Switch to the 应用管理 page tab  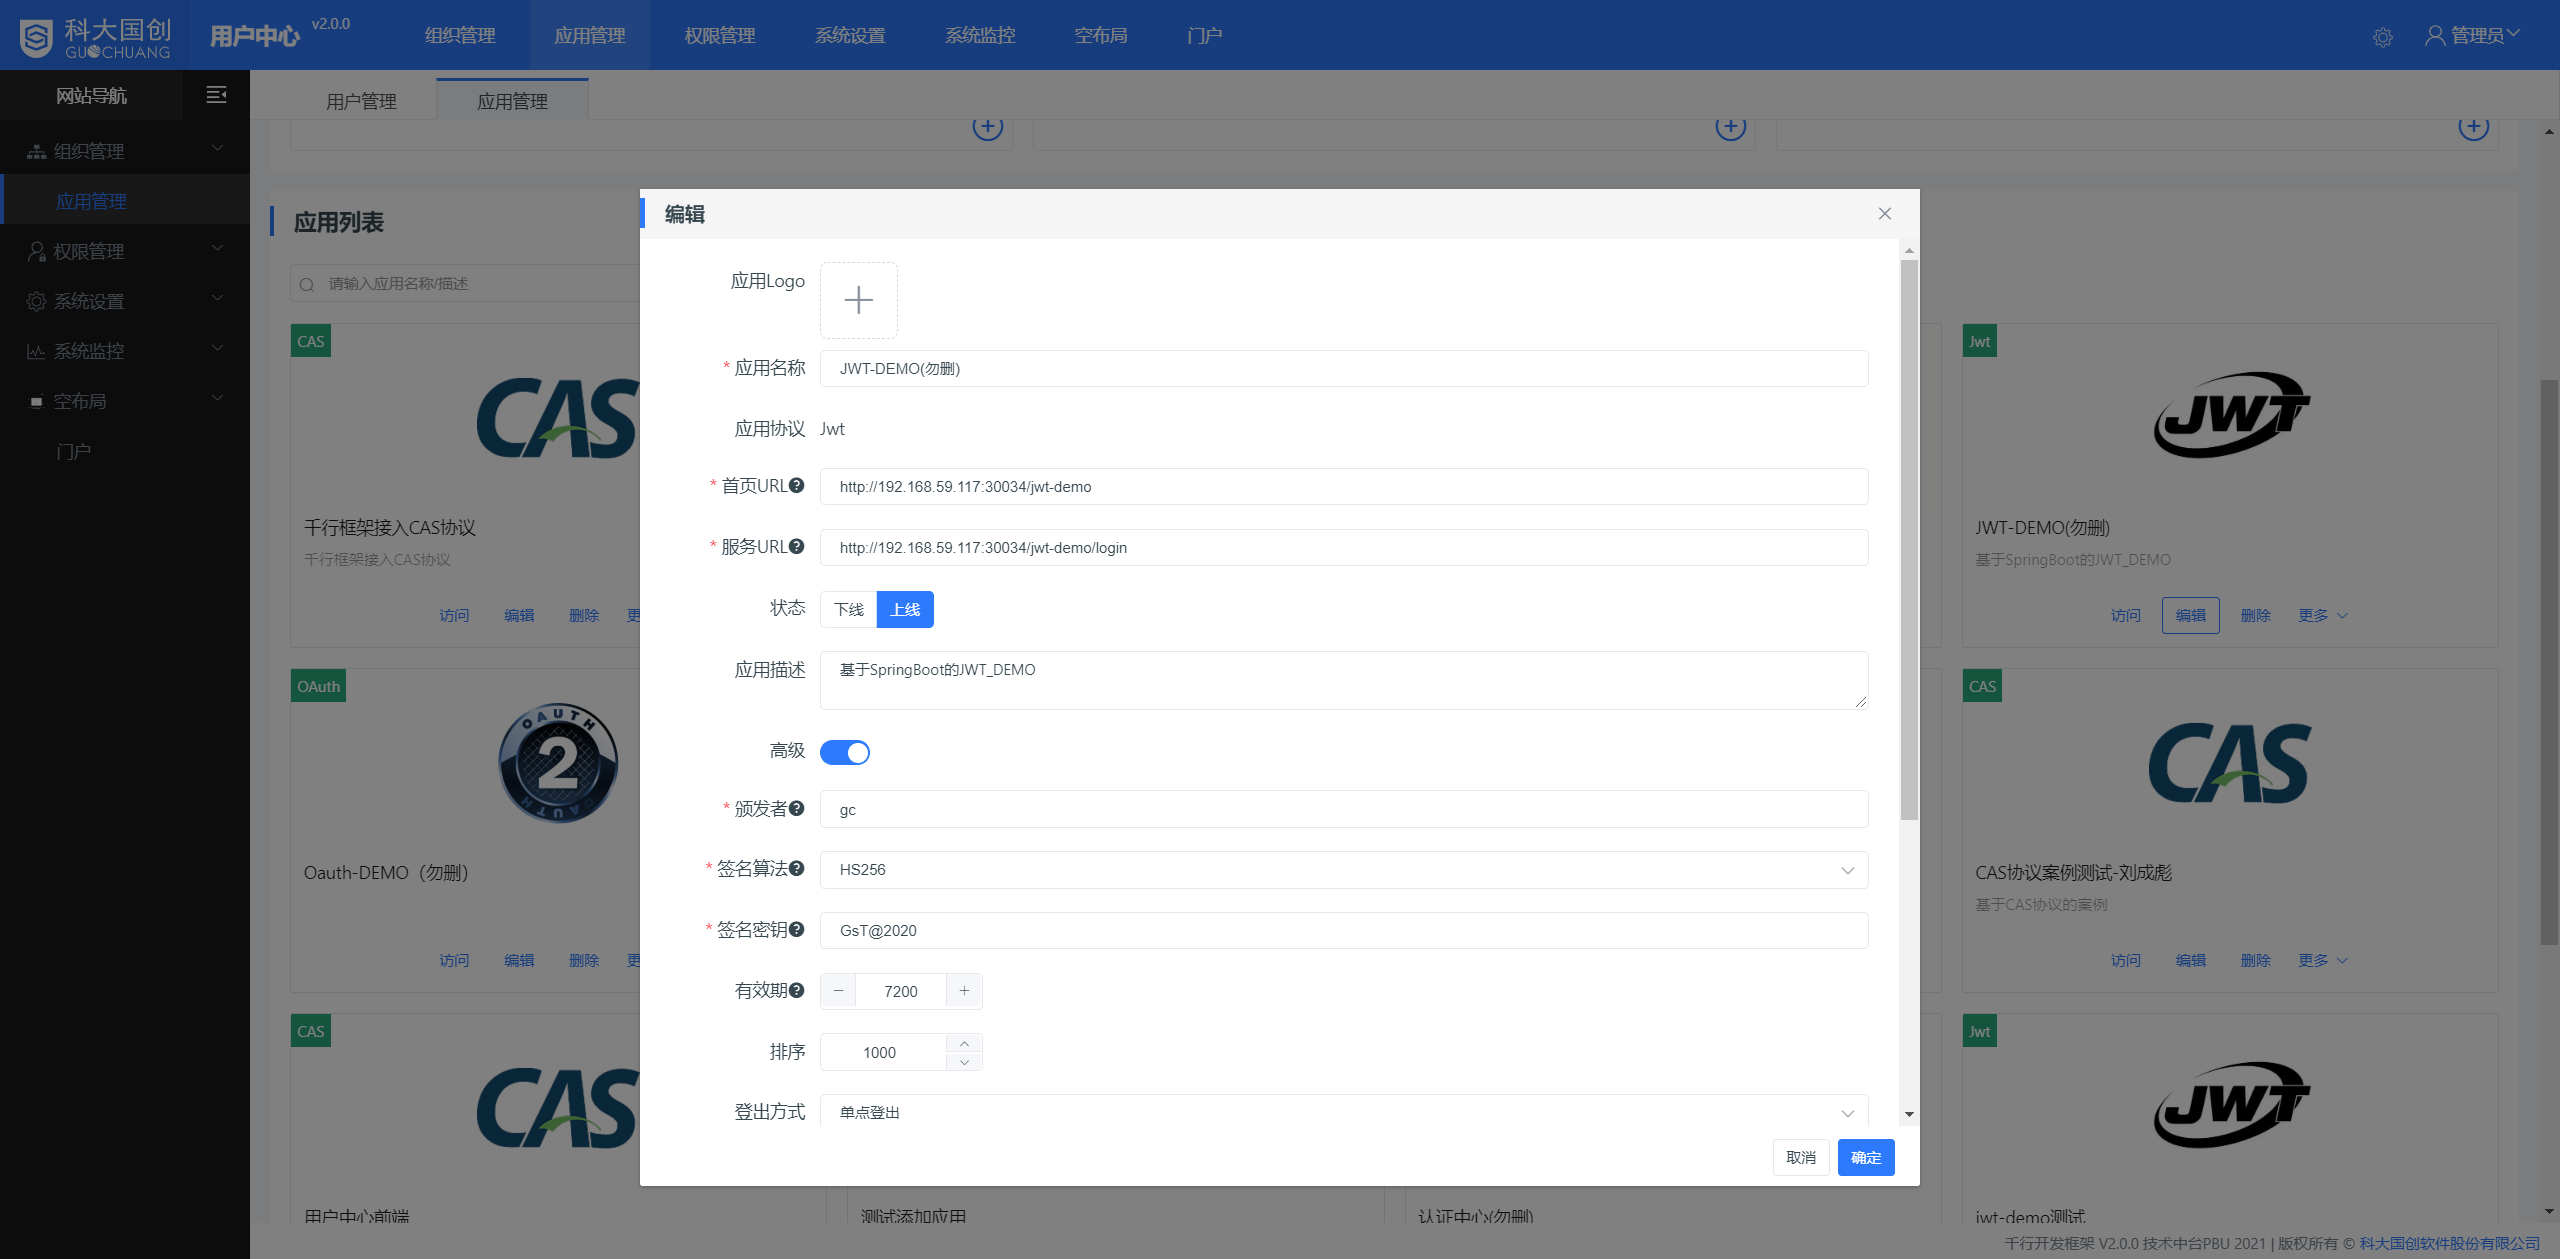pyautogui.click(x=512, y=101)
